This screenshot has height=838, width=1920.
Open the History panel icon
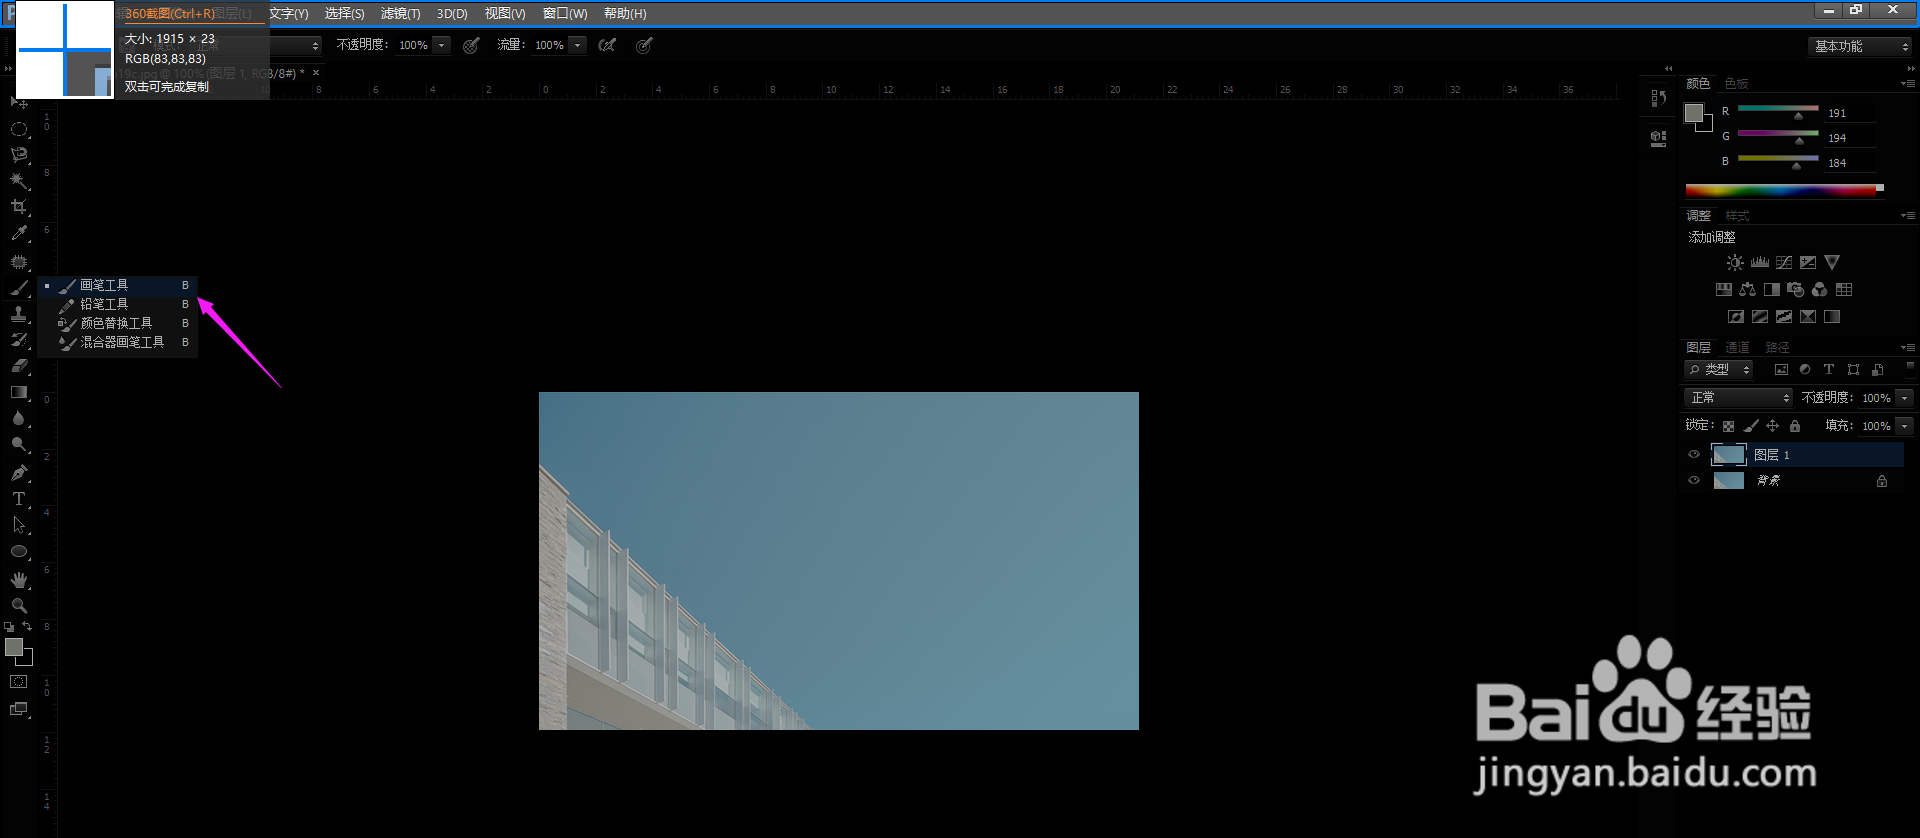point(1659,98)
